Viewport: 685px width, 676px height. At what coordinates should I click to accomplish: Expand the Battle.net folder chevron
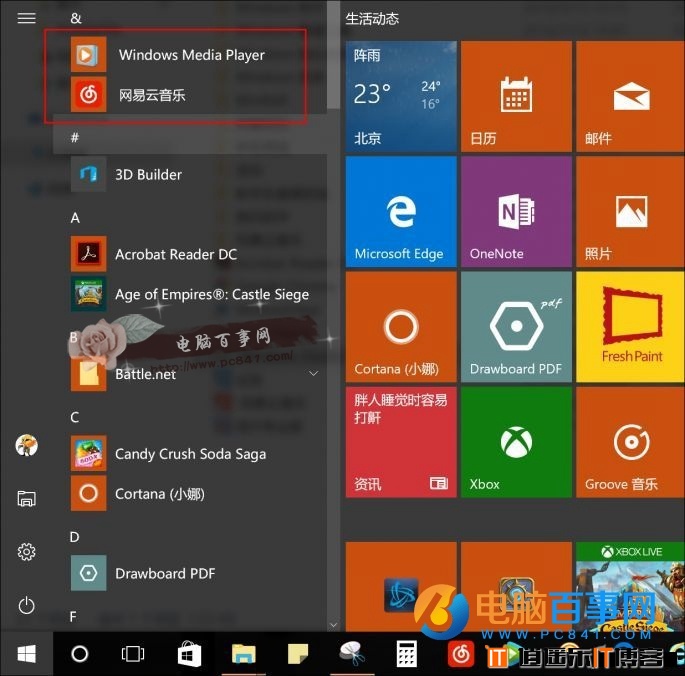click(x=313, y=374)
